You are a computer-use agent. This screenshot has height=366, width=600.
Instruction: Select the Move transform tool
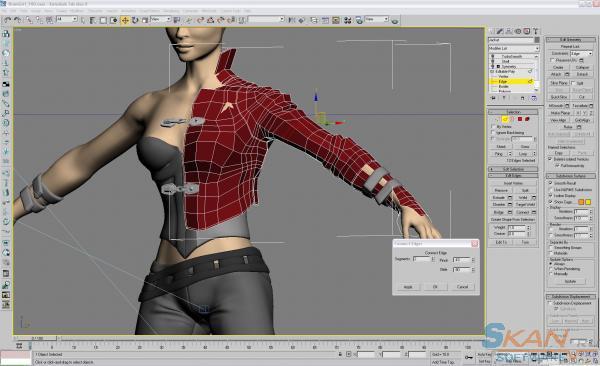[x=125, y=20]
